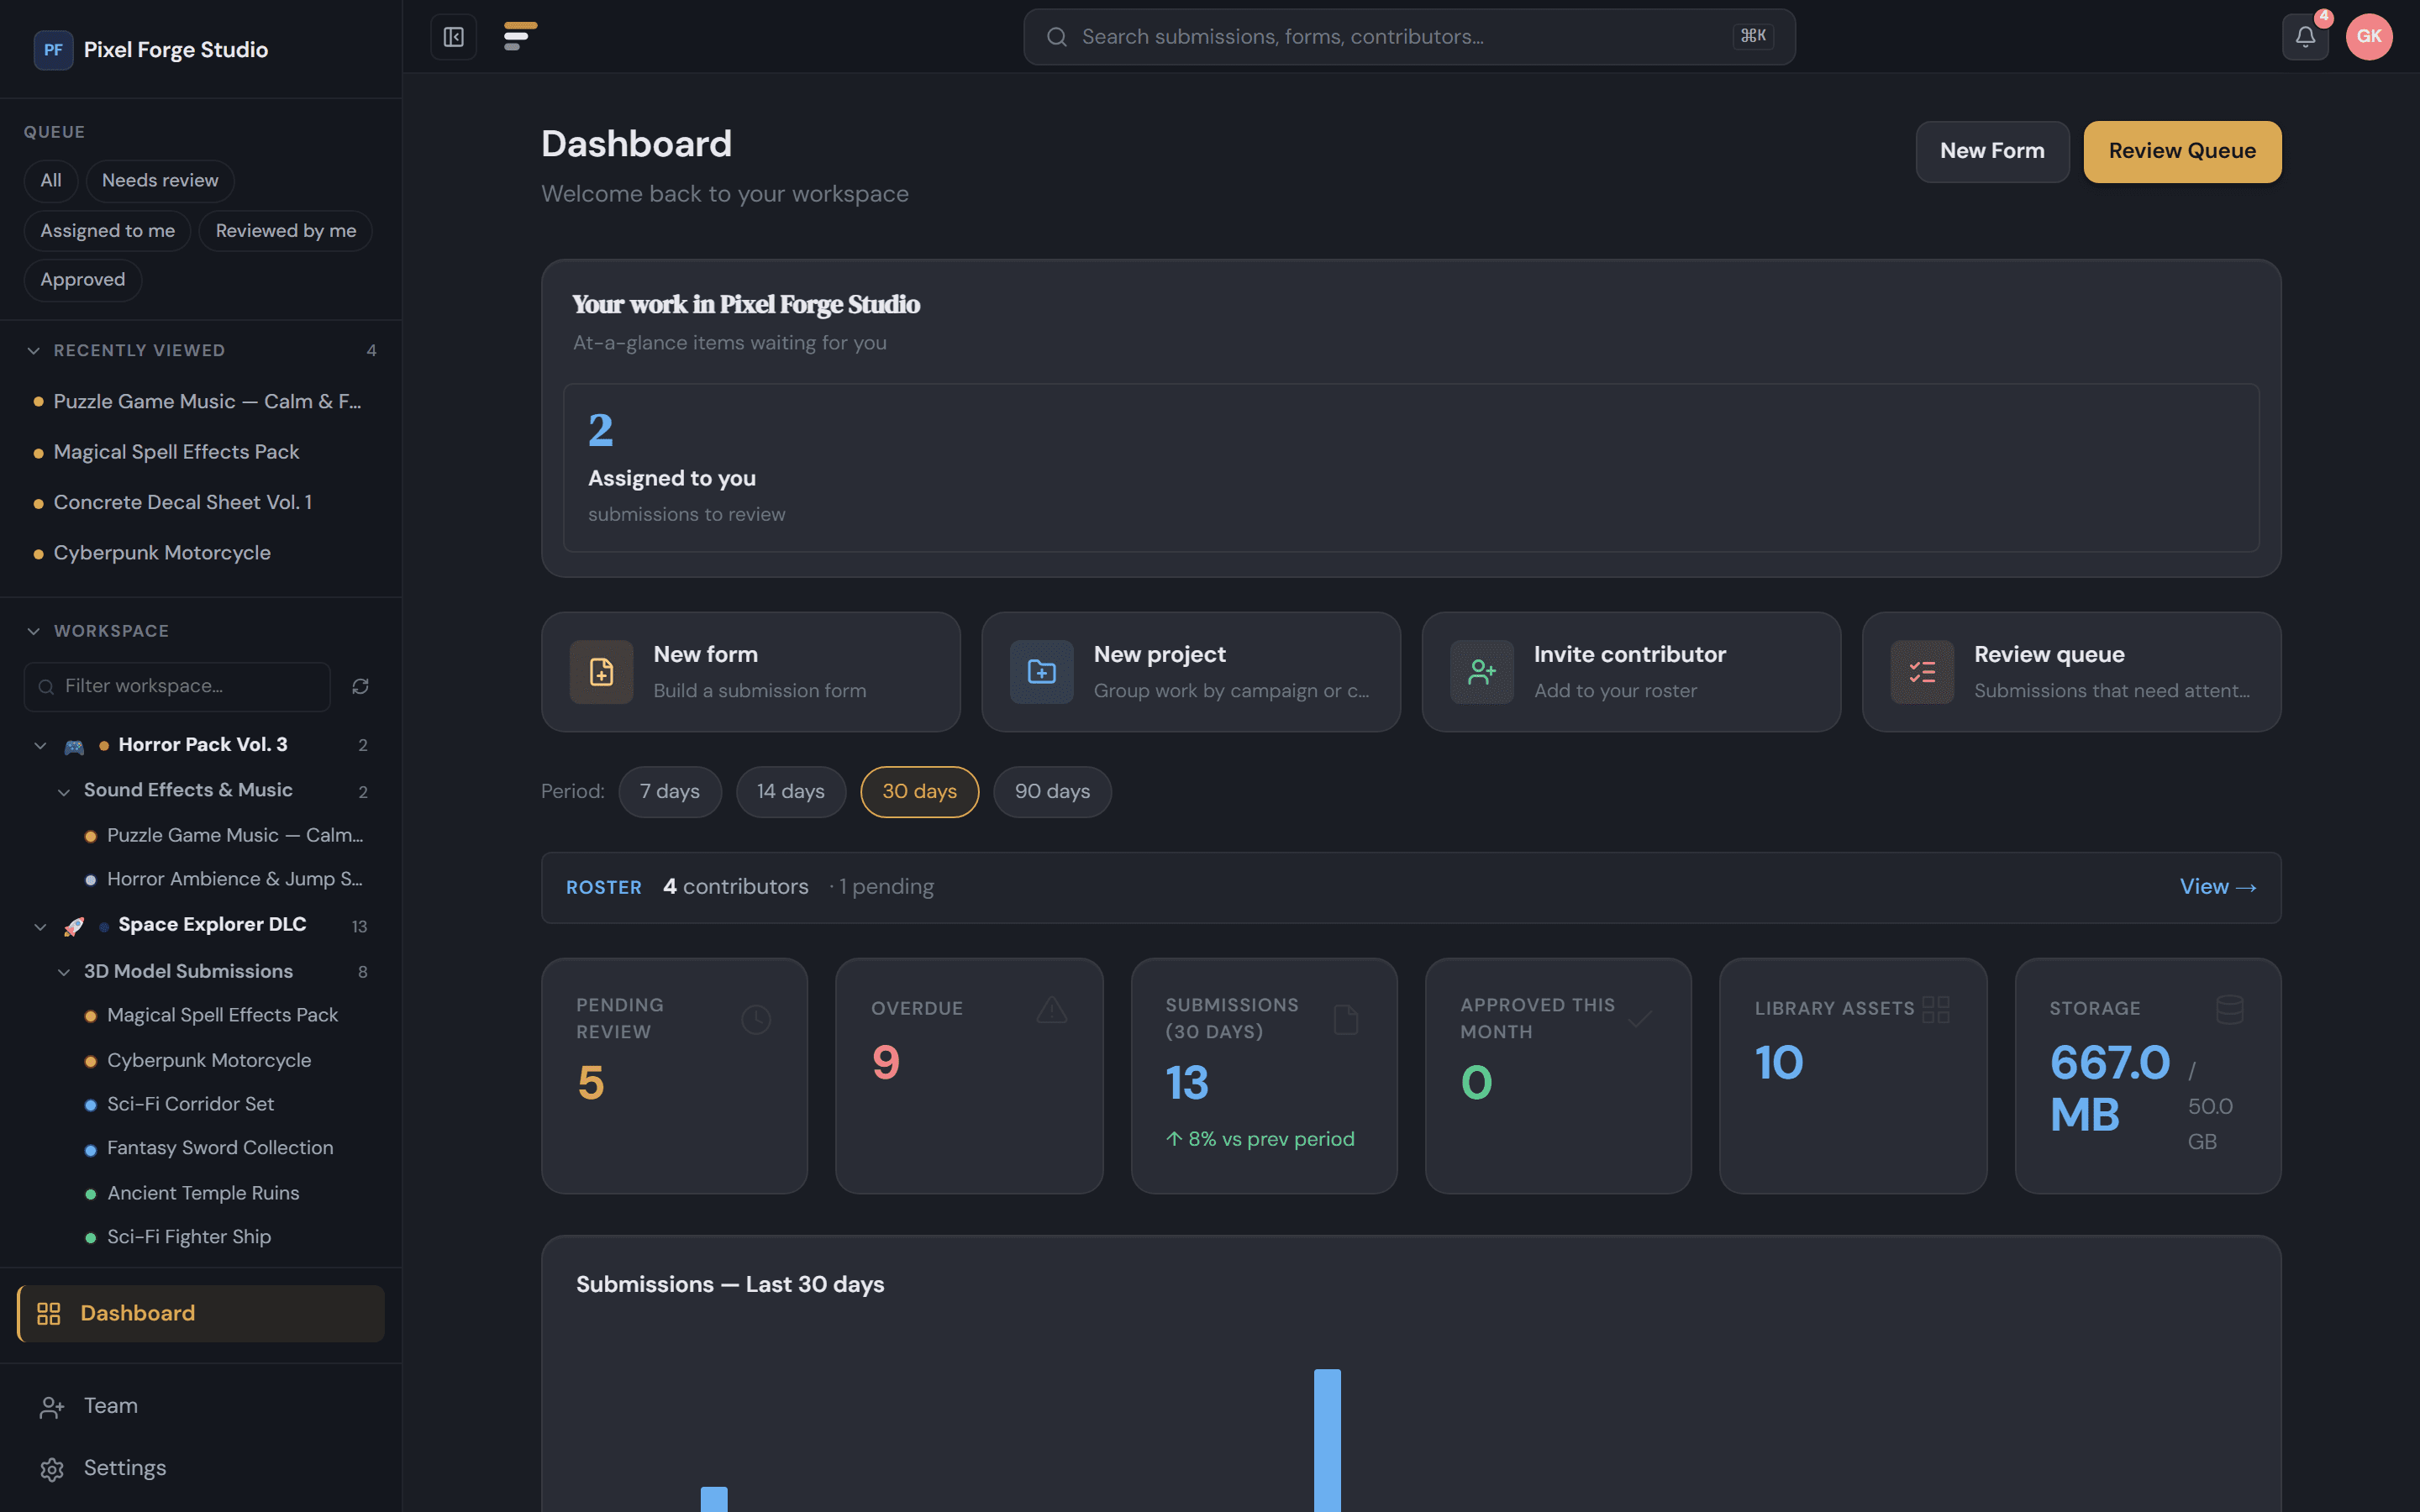Open Settings nav item

pos(201,1468)
